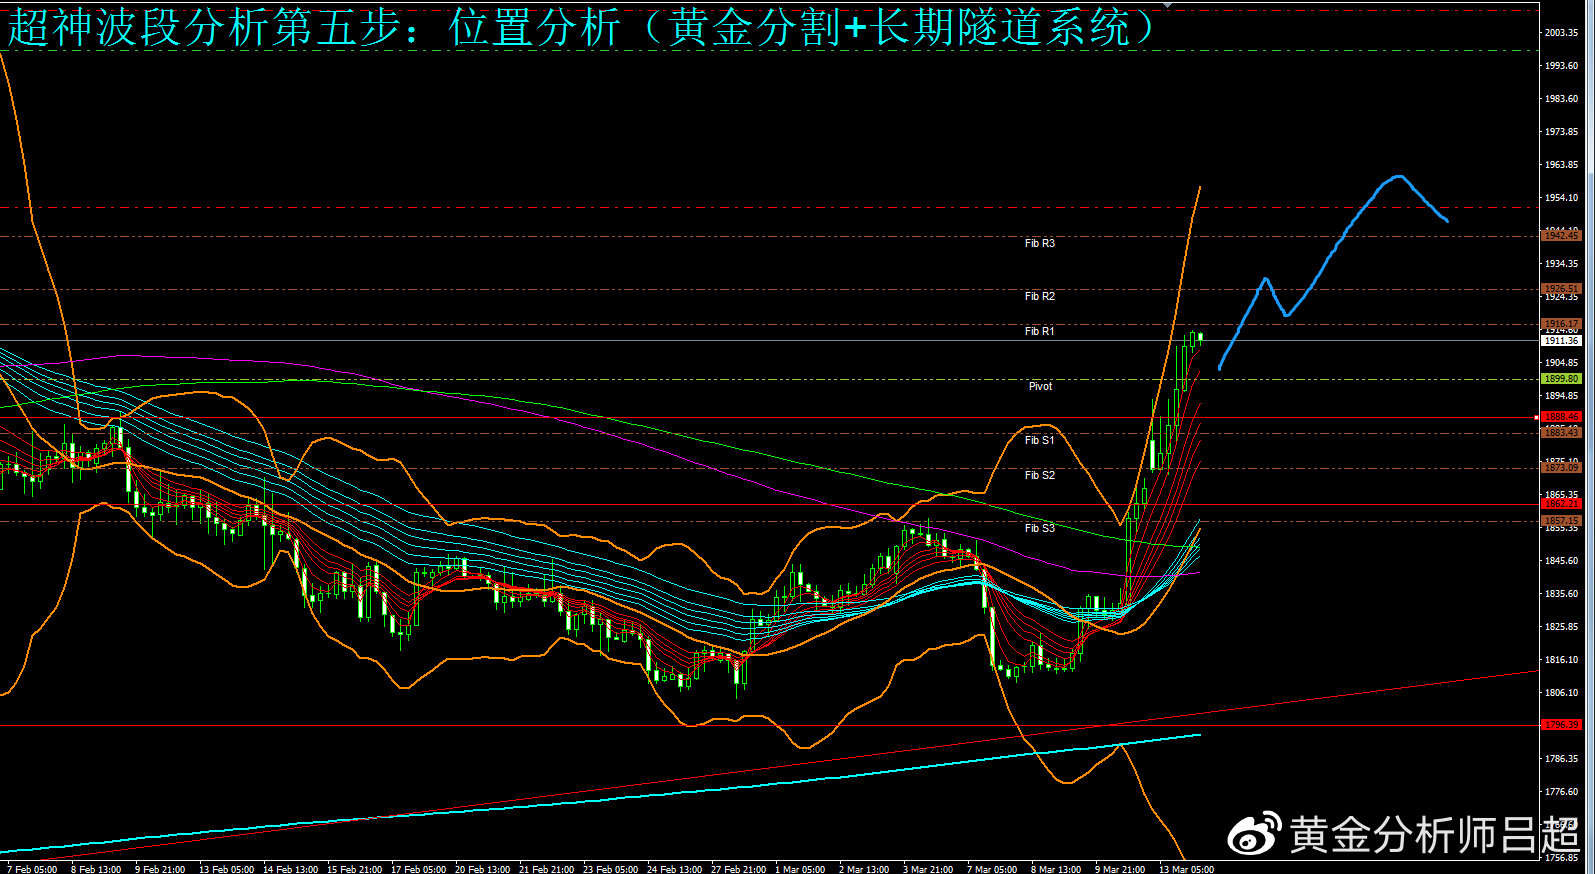Select the 14 Feb 13:00 time label
1595x874 pixels.
290,869
